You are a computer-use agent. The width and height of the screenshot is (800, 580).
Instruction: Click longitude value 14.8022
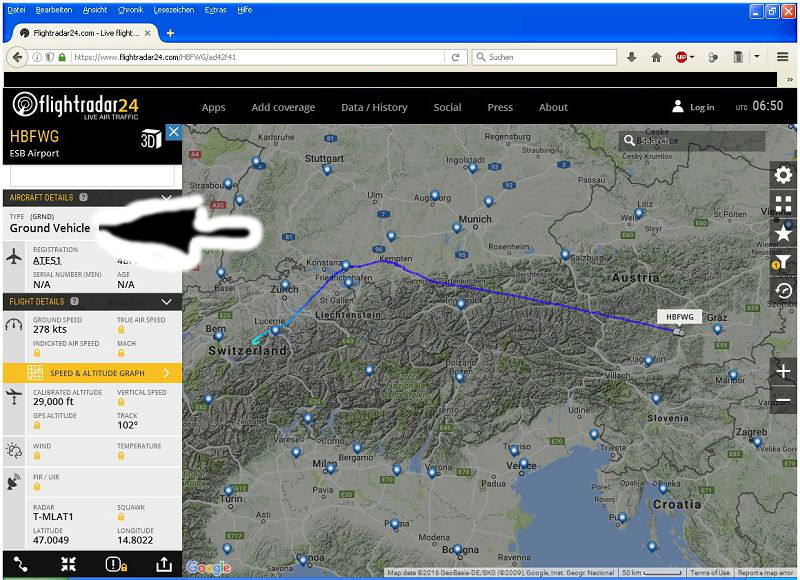click(135, 540)
